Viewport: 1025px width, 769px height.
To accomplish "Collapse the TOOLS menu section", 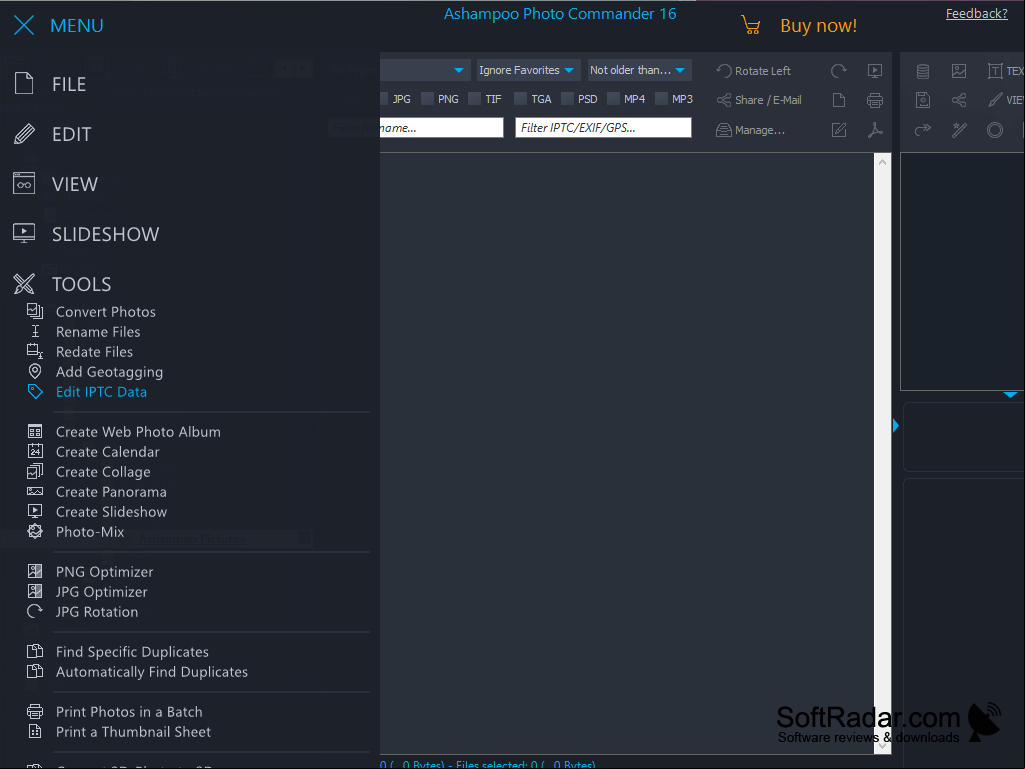I will pos(81,284).
